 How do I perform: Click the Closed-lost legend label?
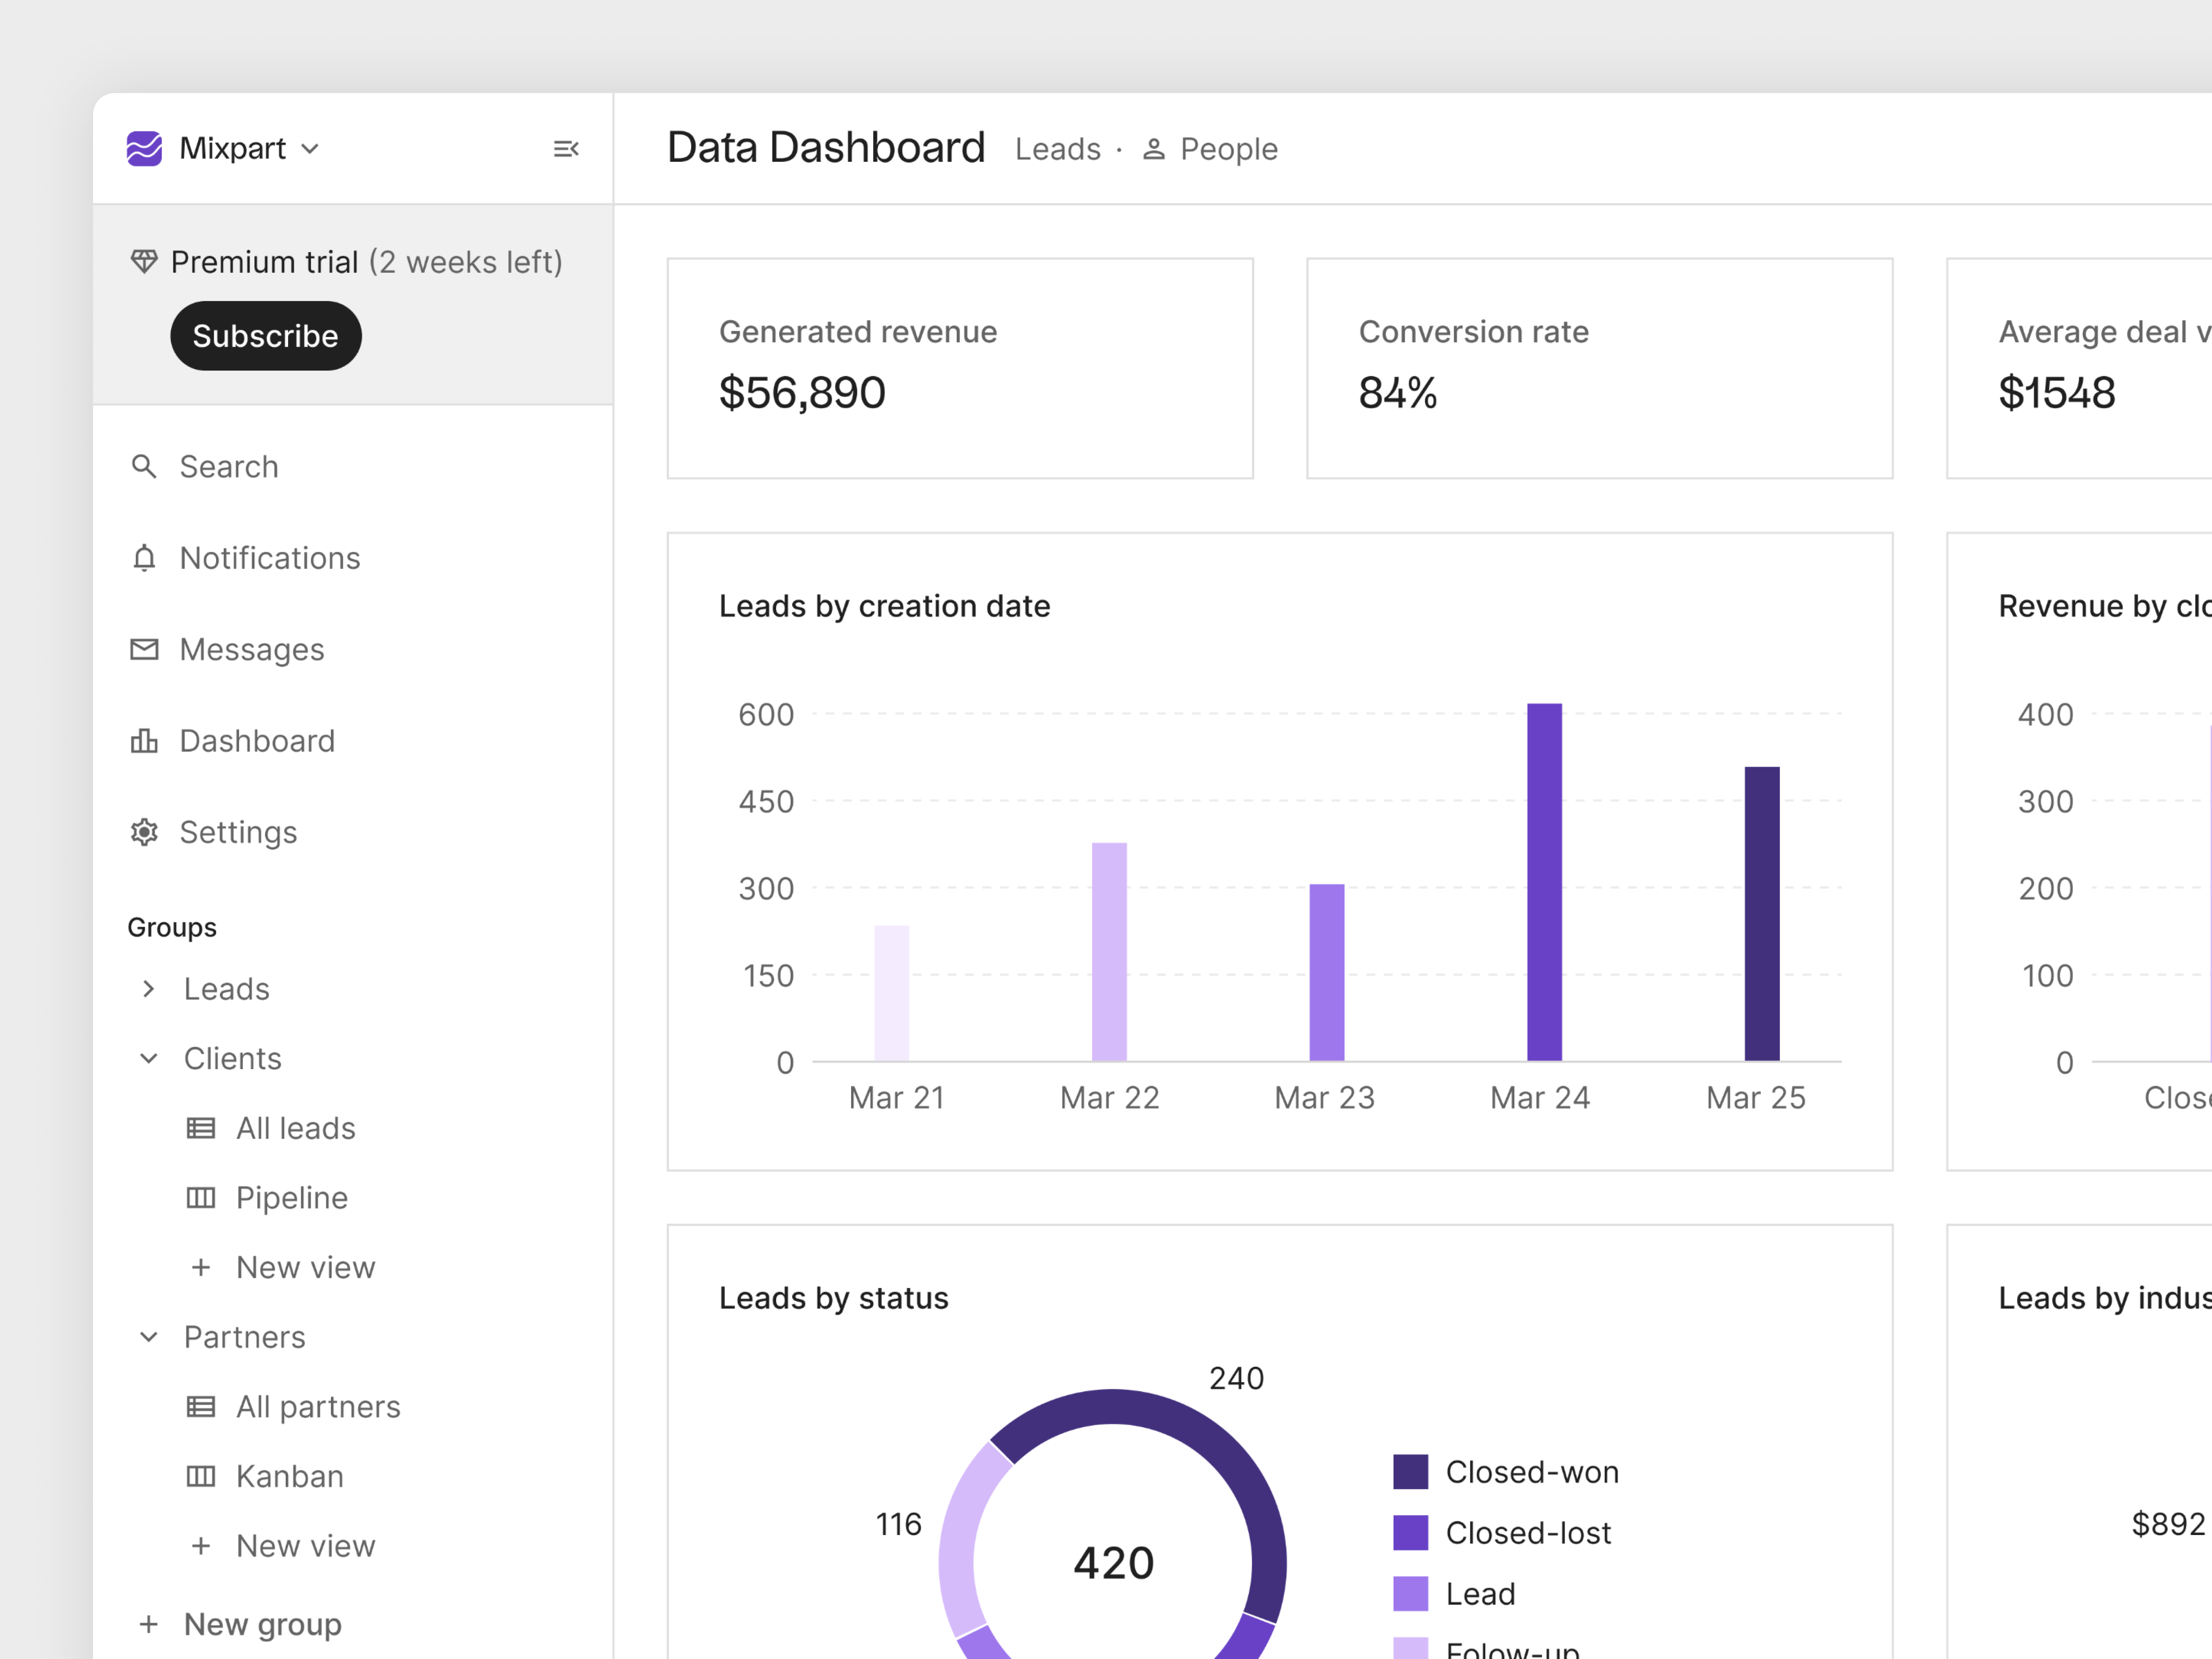(x=1528, y=1533)
